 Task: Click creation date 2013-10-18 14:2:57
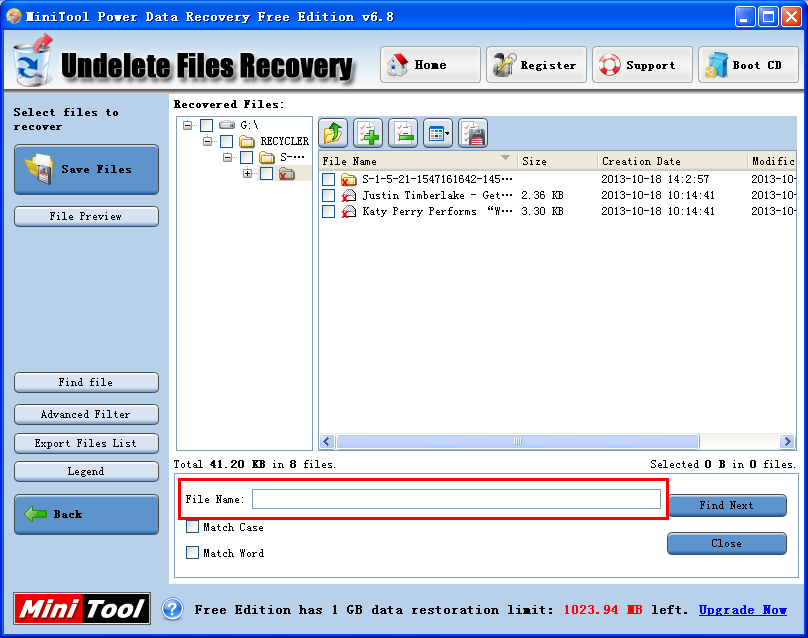coord(655,179)
